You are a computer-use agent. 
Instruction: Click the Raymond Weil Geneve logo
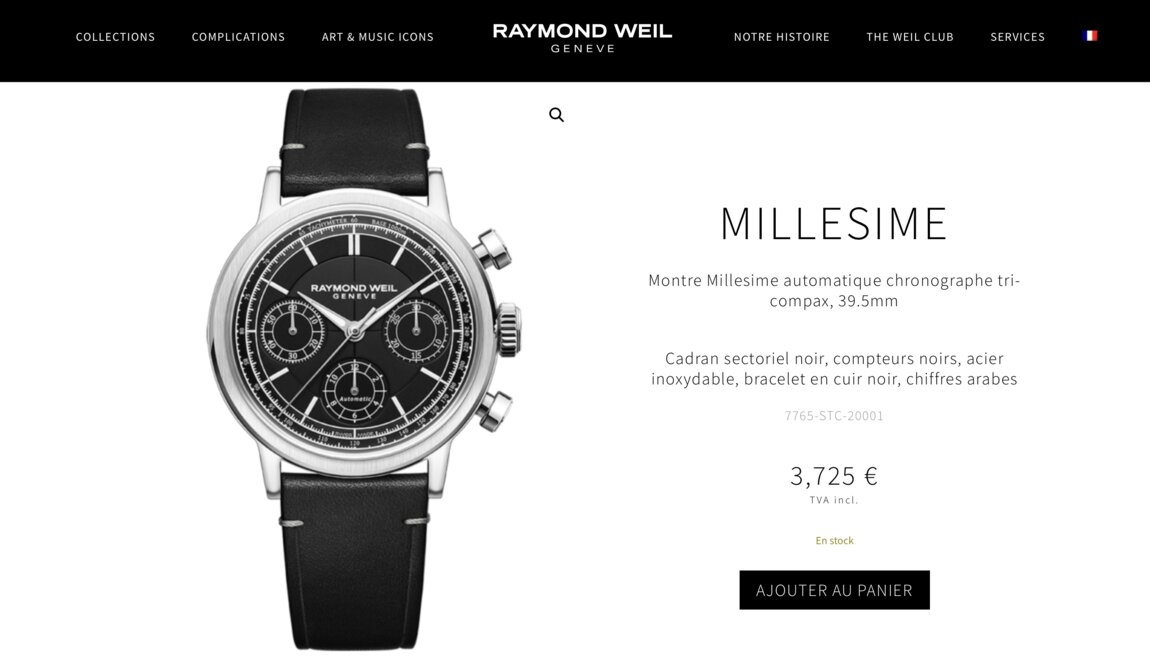[x=582, y=37]
